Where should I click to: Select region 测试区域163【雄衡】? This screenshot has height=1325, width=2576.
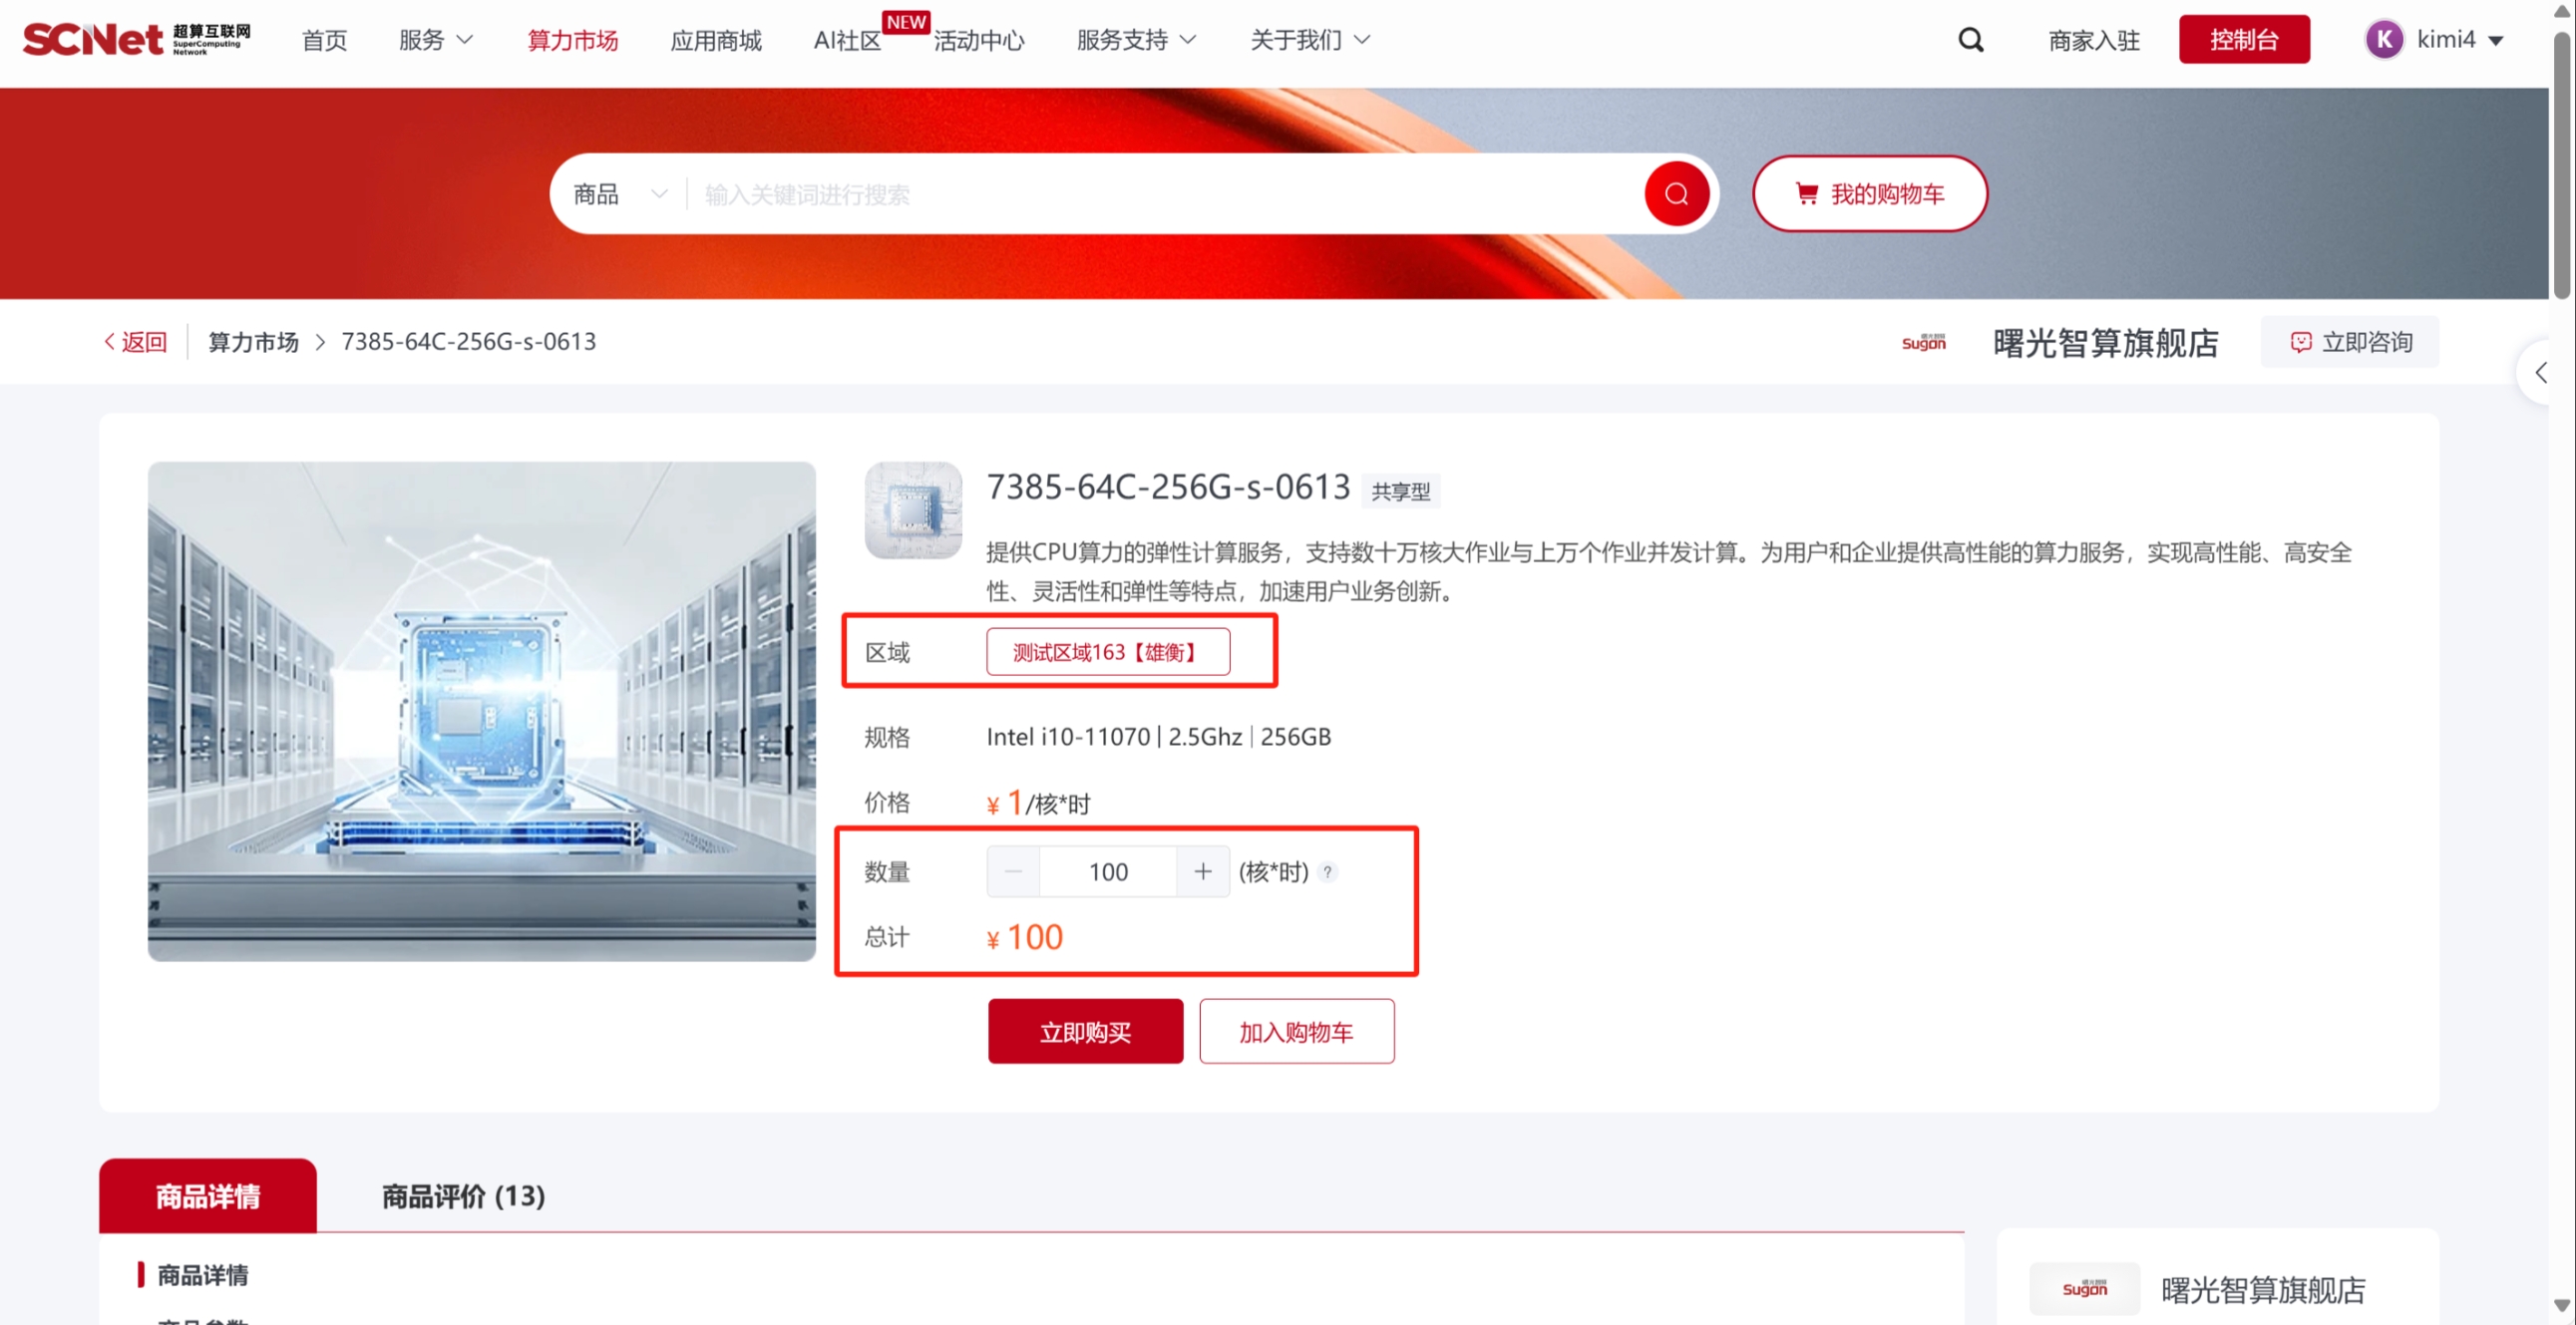1107,652
